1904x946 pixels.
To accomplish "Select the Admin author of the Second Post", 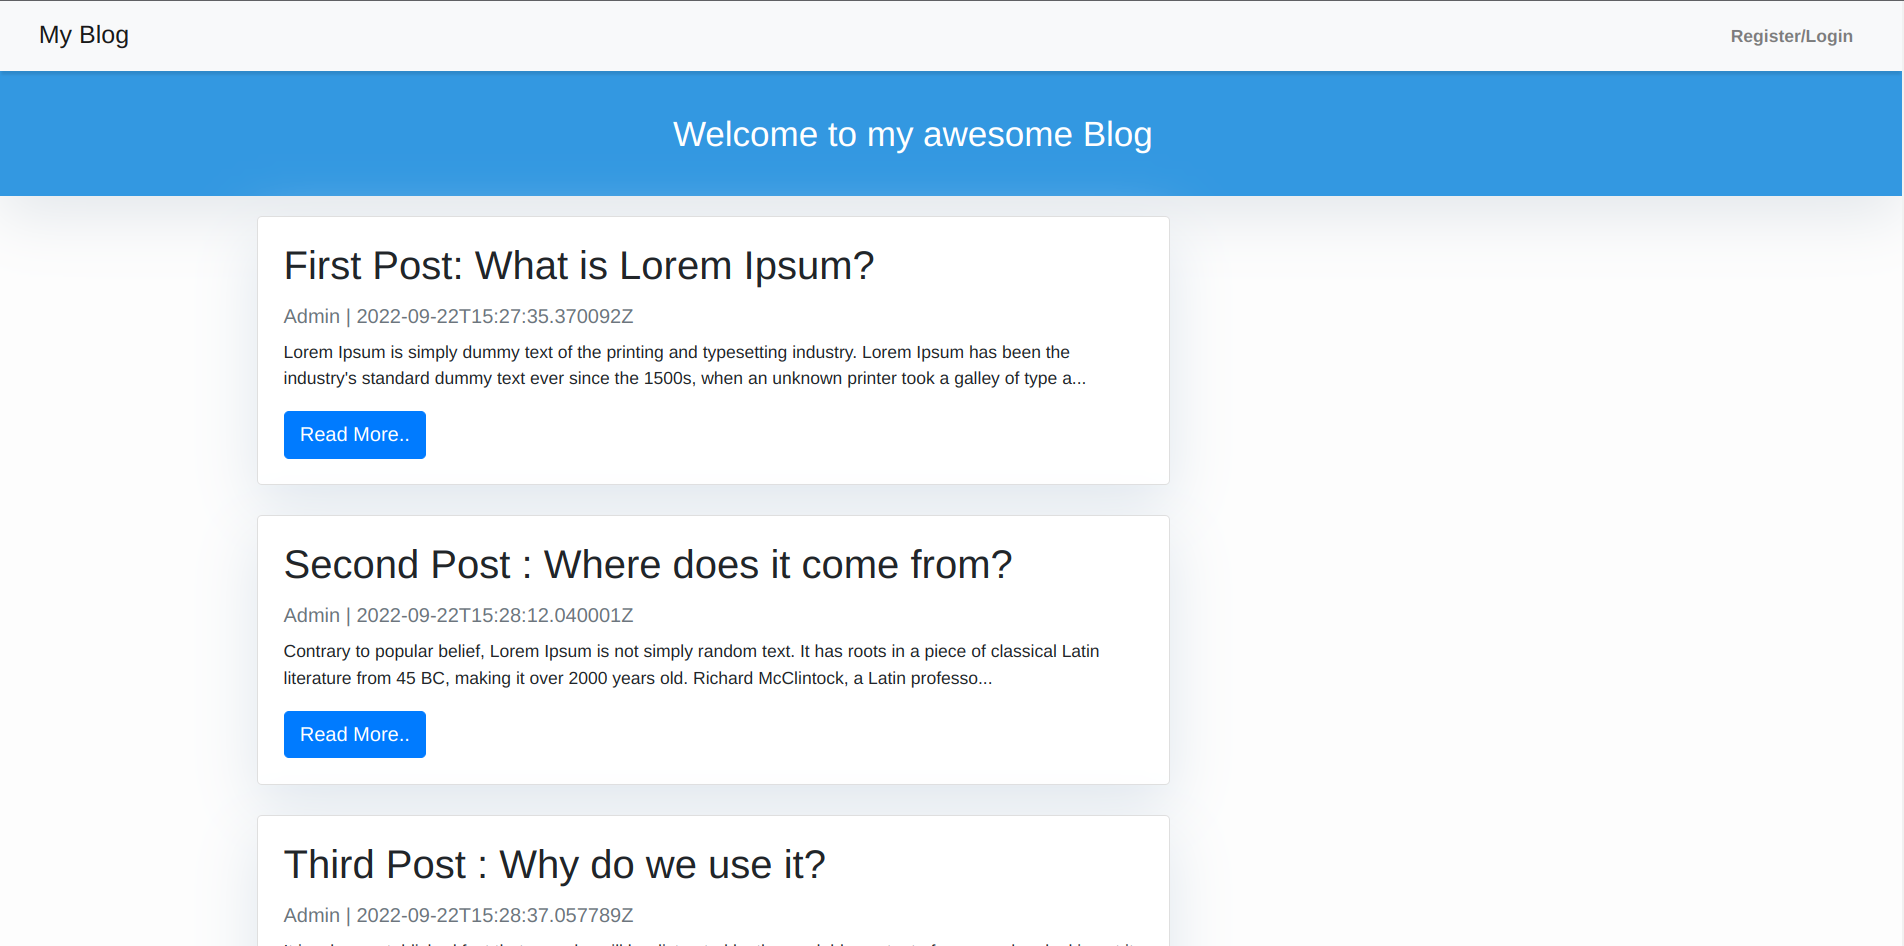I will (x=311, y=615).
